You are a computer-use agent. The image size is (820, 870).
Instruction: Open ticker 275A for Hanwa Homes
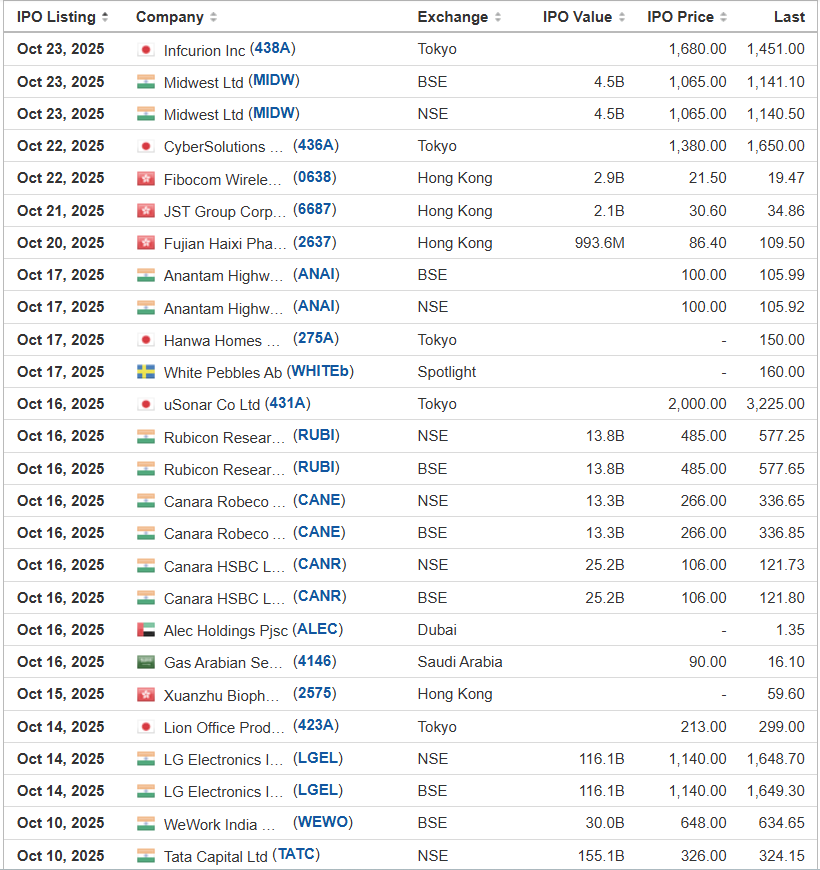[316, 338]
